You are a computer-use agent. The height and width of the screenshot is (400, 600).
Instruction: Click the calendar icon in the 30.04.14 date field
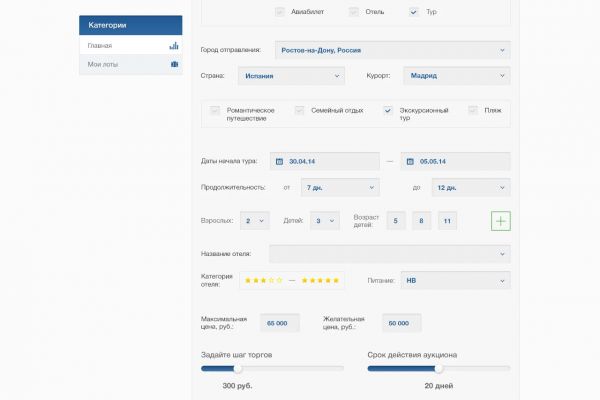(279, 162)
